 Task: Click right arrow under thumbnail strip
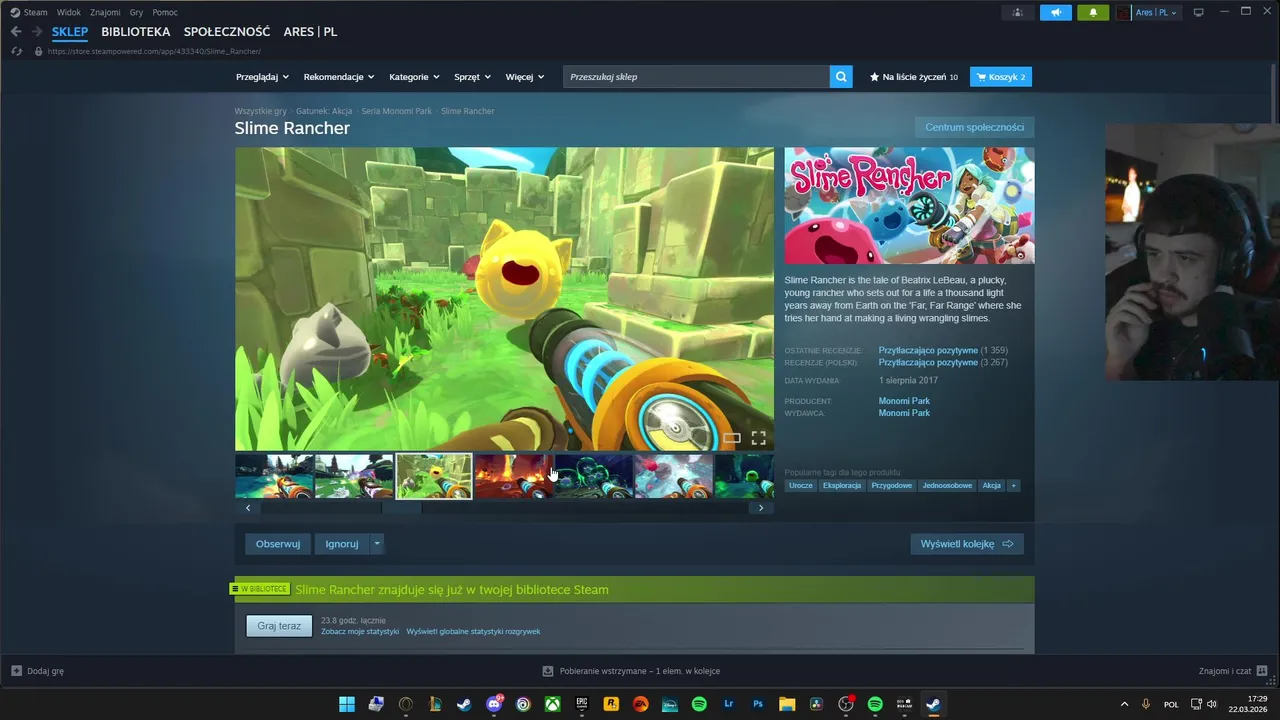point(761,508)
